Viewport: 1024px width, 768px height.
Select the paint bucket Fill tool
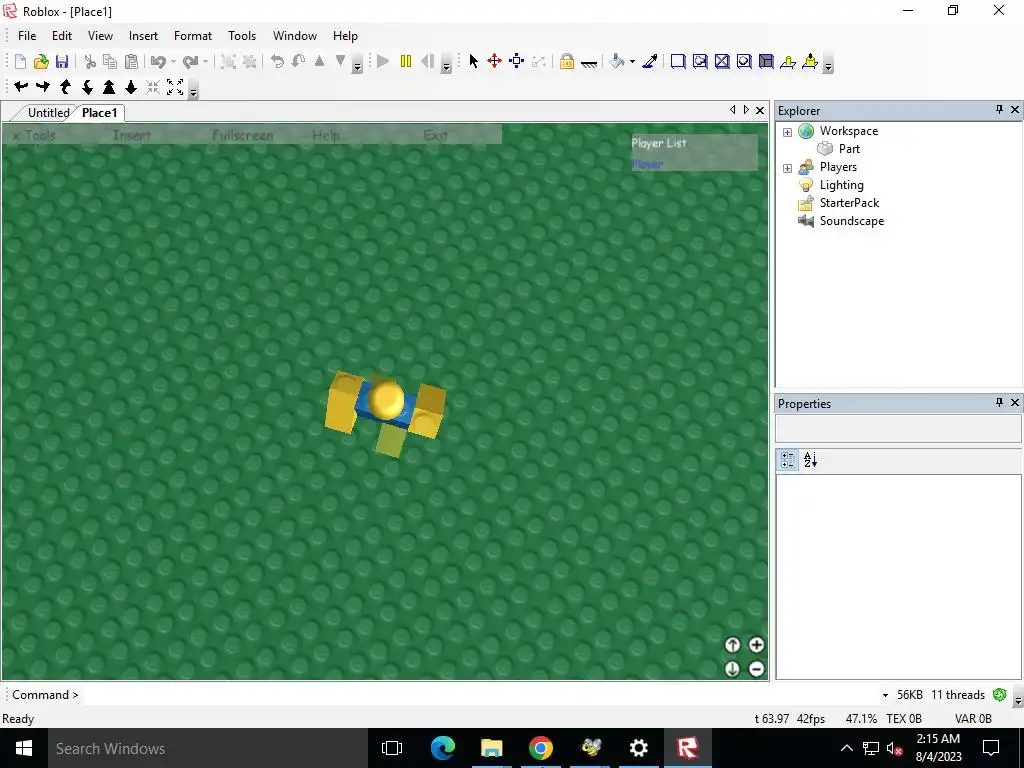pos(617,61)
